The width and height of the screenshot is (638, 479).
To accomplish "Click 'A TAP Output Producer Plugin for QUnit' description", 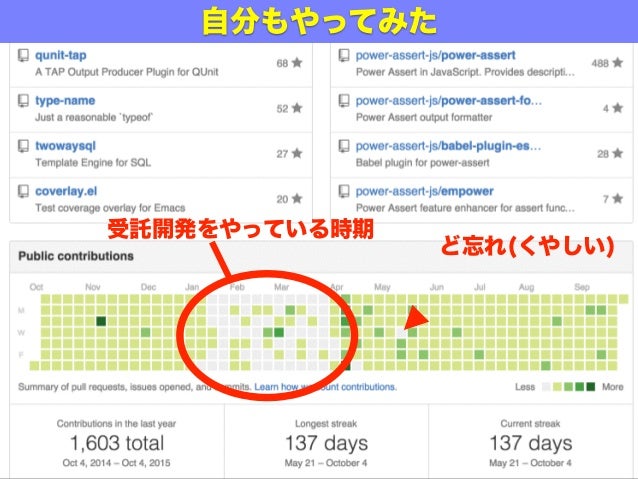I will 127,72.
